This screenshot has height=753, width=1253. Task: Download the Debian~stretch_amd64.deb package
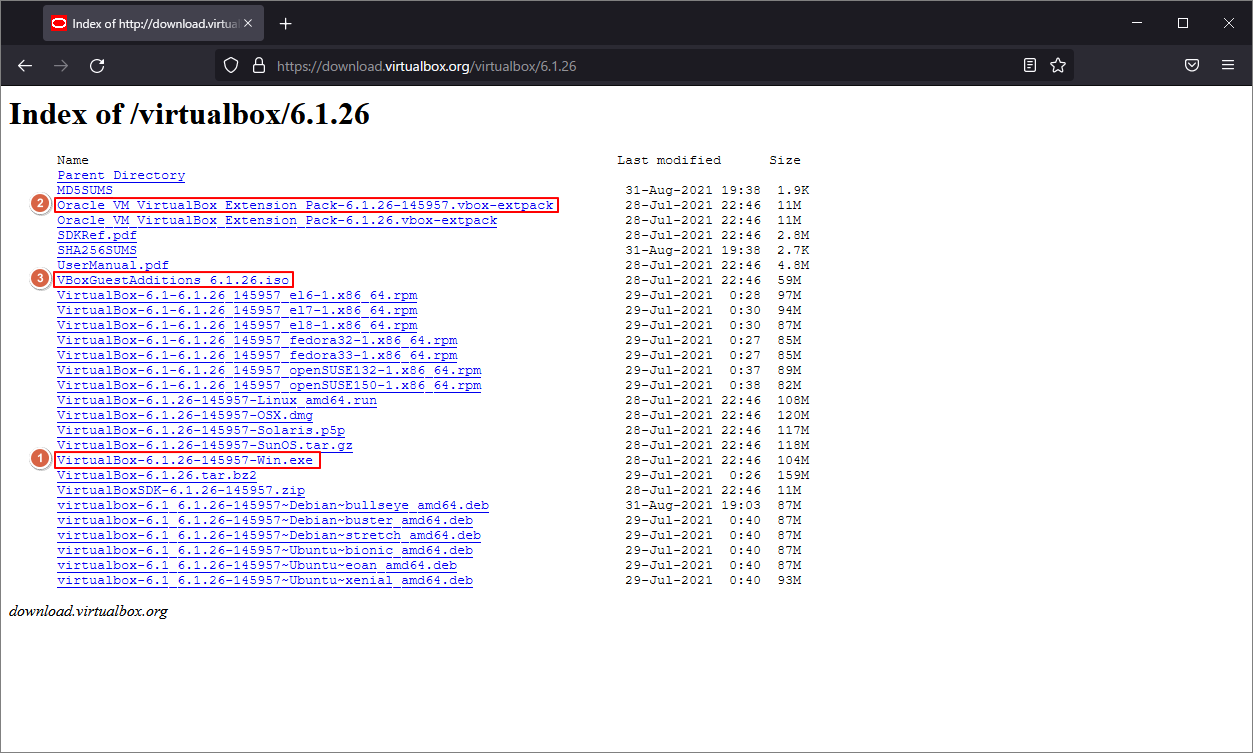(x=269, y=535)
